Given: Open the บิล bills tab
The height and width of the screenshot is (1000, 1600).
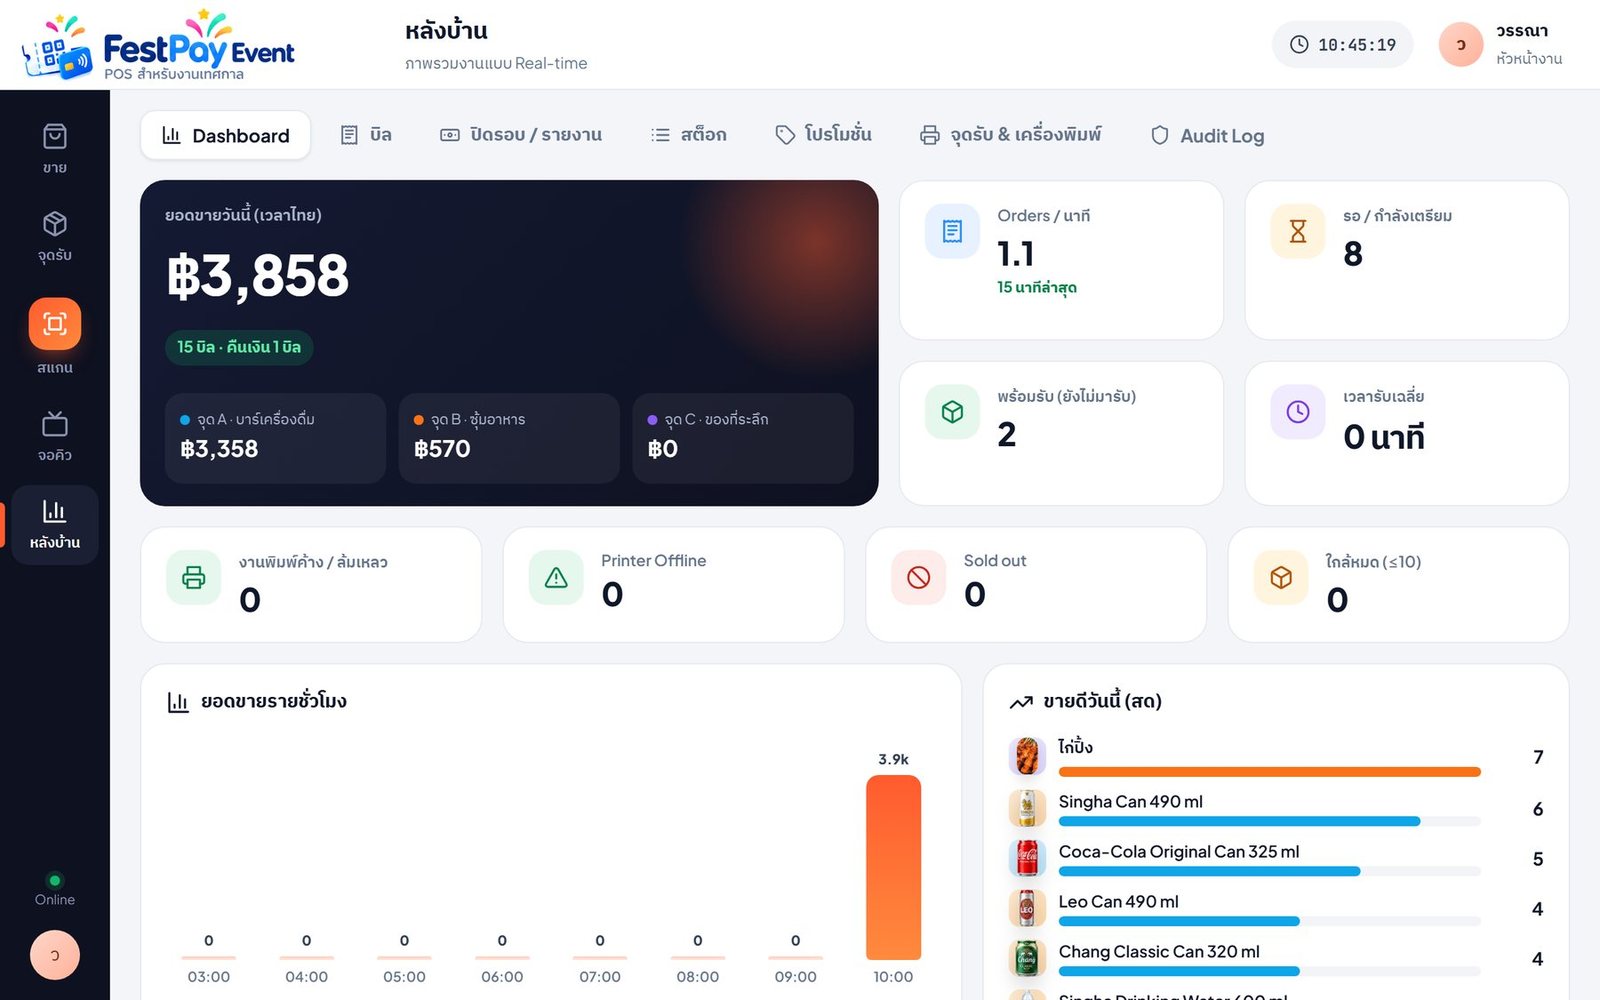Looking at the screenshot, I should coord(366,135).
